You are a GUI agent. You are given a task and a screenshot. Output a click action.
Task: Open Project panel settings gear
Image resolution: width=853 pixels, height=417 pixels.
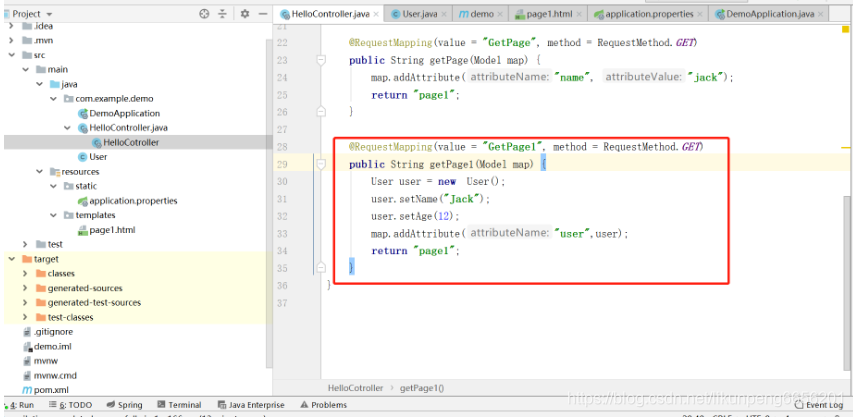[x=244, y=14]
